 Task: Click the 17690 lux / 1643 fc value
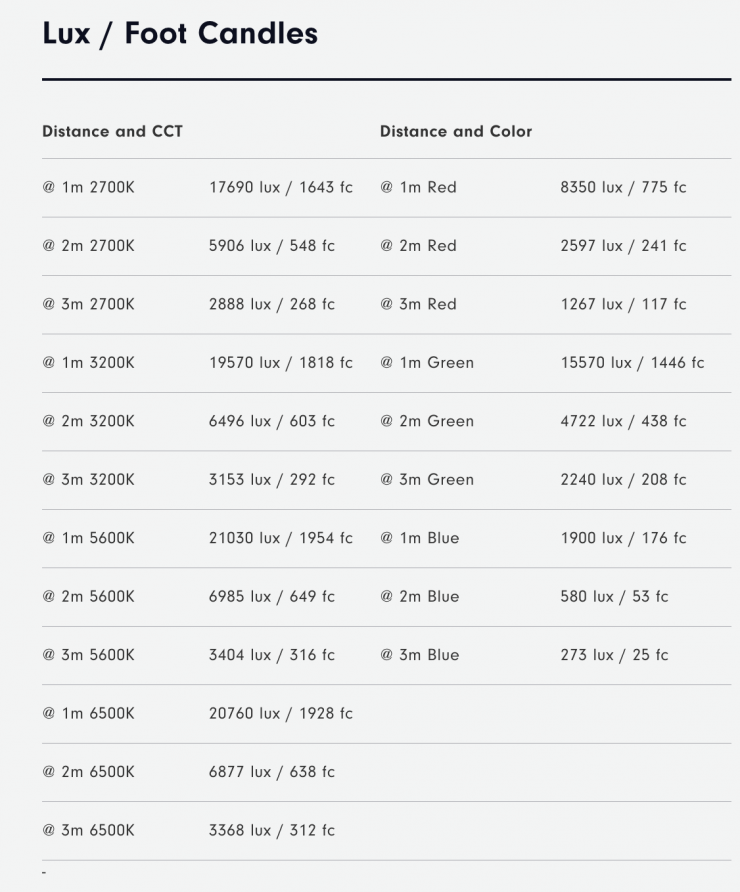pyautogui.click(x=280, y=187)
